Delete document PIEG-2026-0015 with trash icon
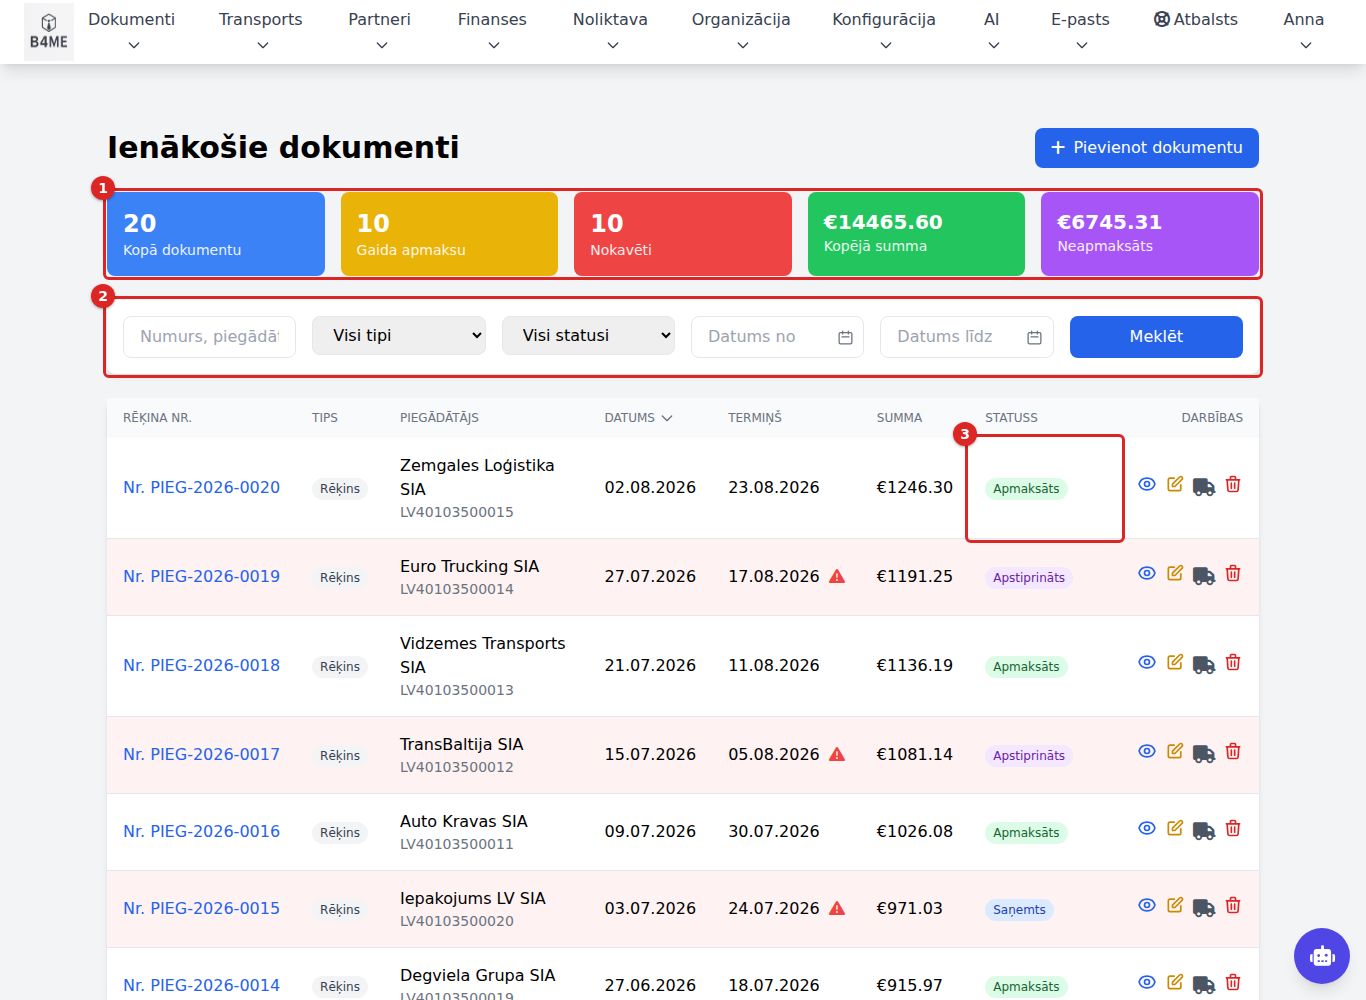Screen dimensions: 1366x1000 (1233, 905)
